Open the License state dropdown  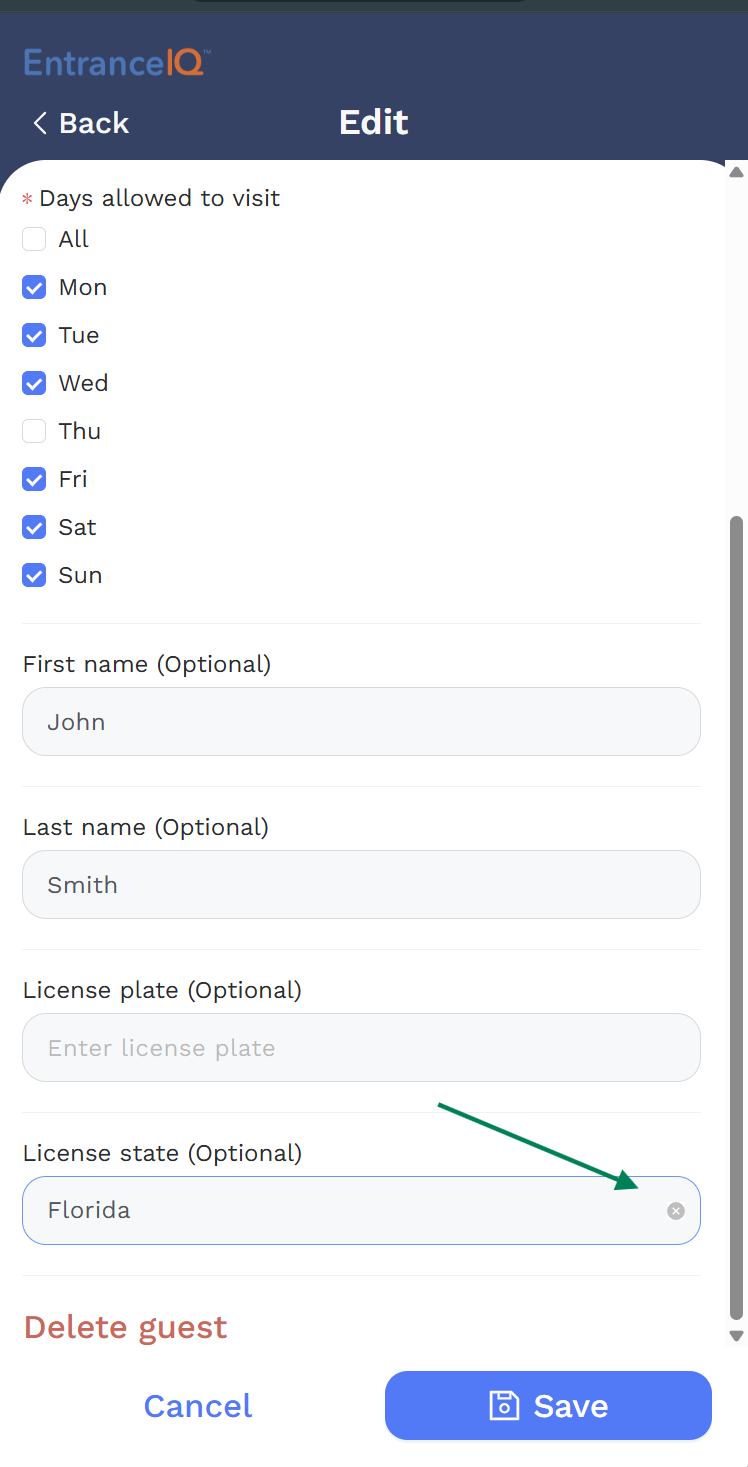pos(340,1210)
